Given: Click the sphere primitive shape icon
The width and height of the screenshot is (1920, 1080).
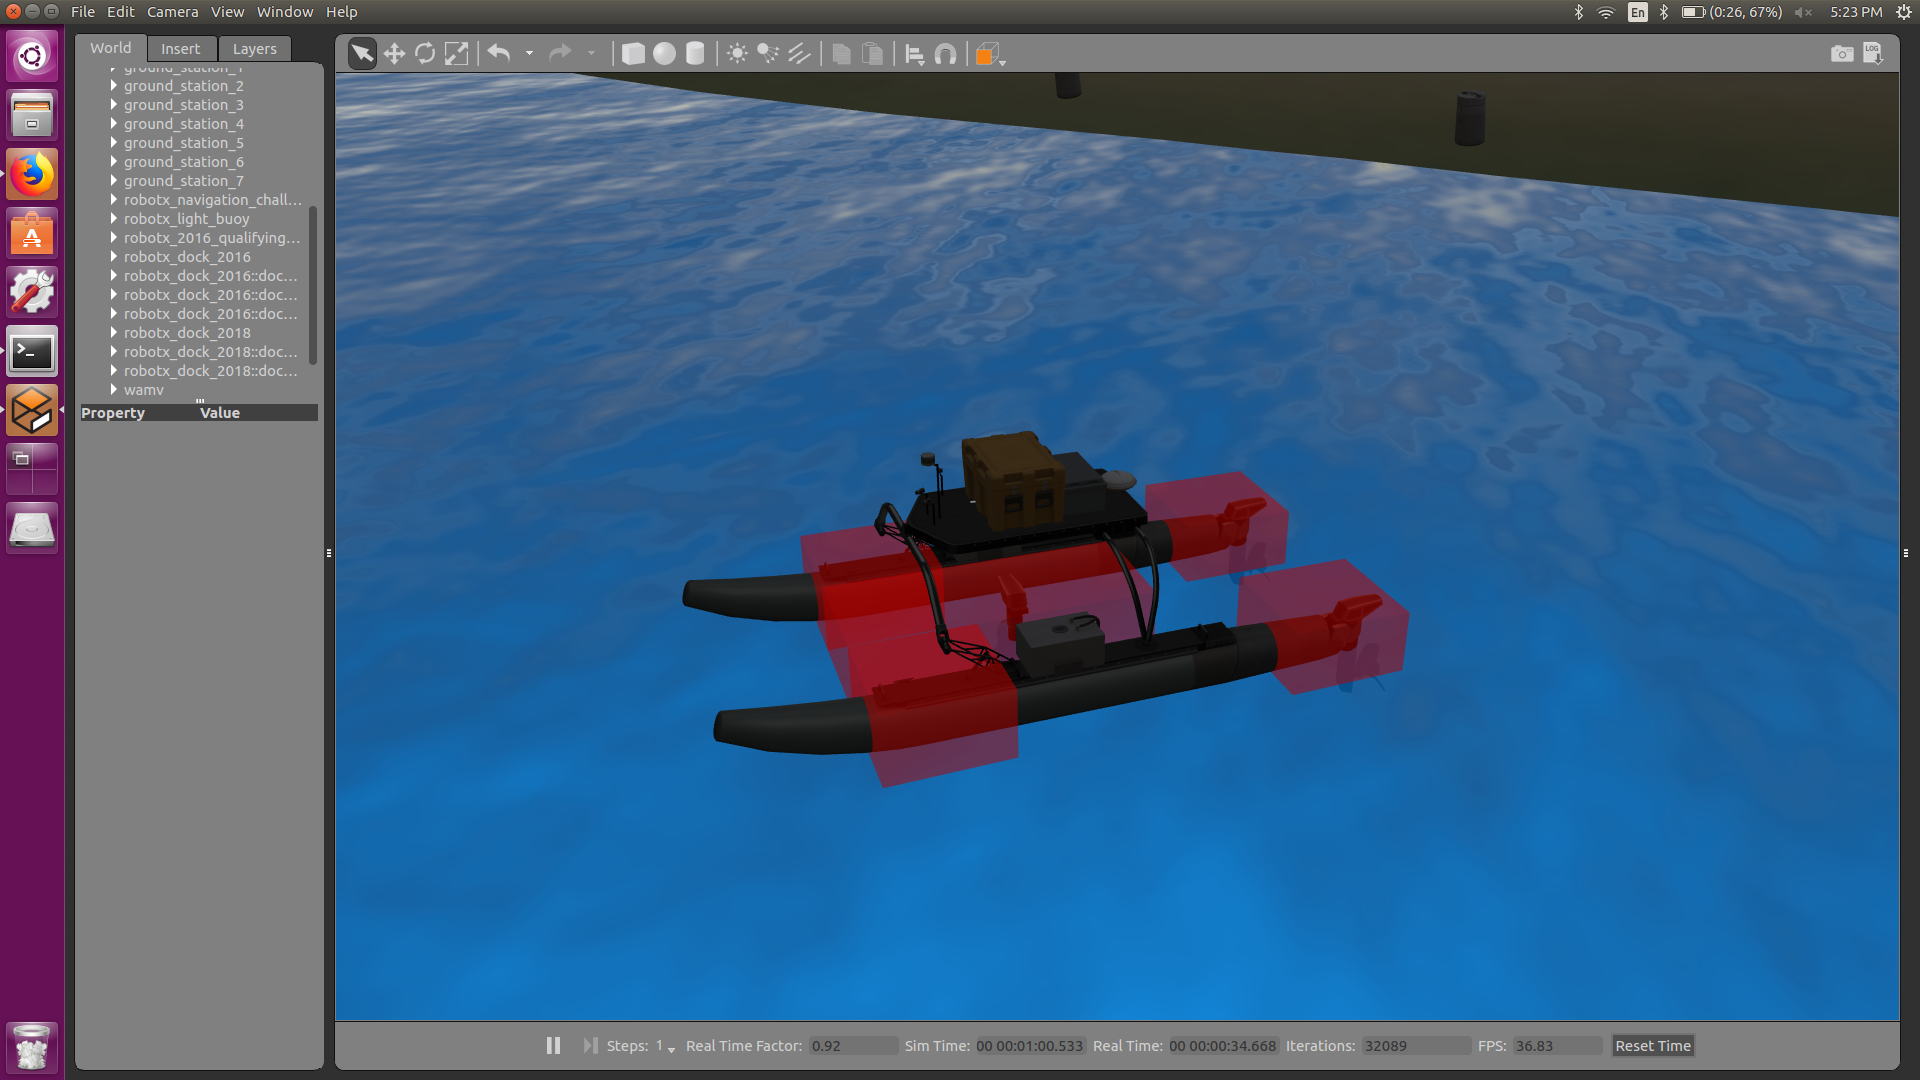Looking at the screenshot, I should point(665,53).
